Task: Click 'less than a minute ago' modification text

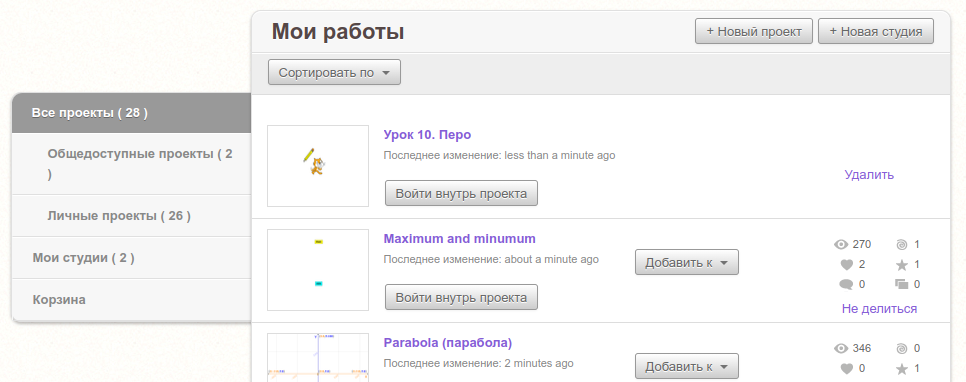Action: click(559, 156)
